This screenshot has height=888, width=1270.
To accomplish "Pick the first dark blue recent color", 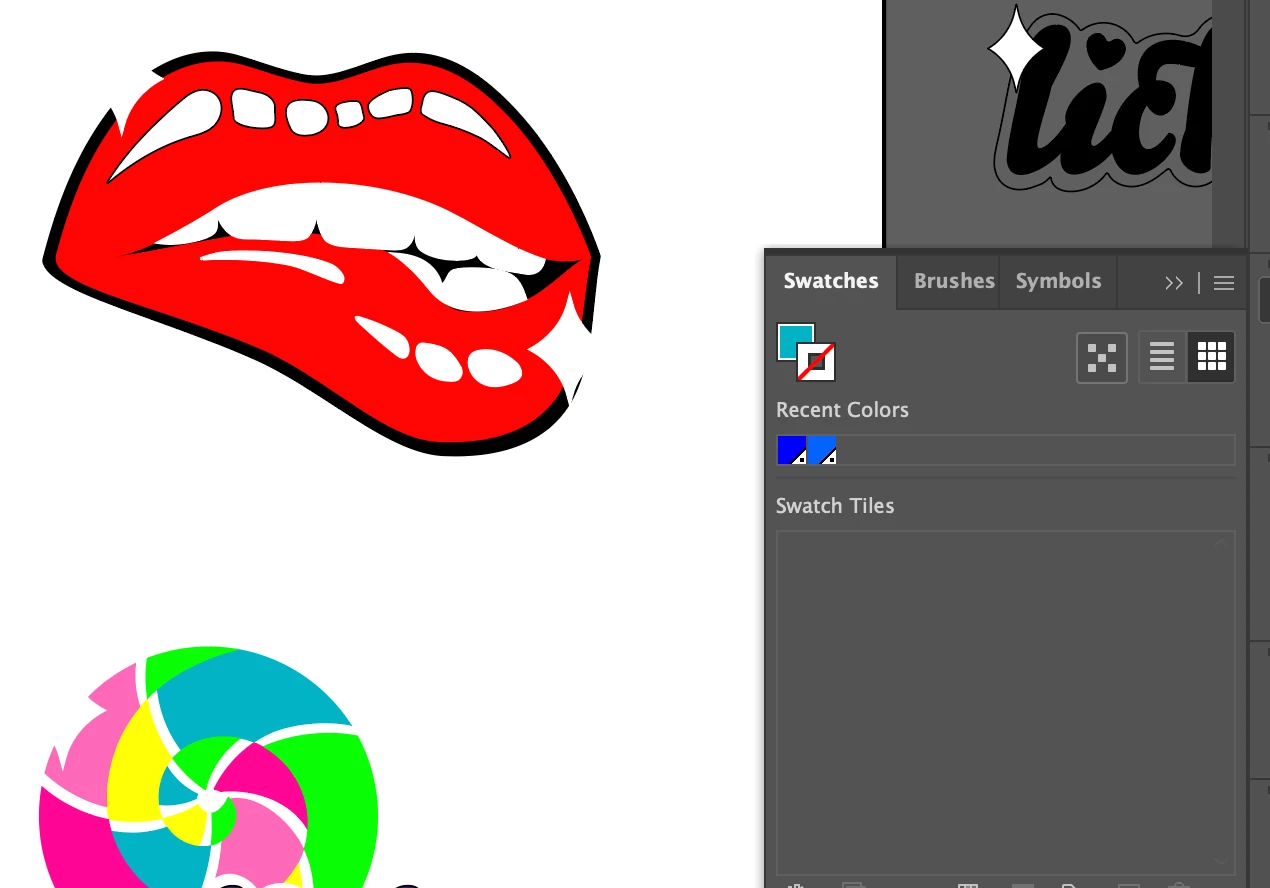I will click(x=792, y=450).
